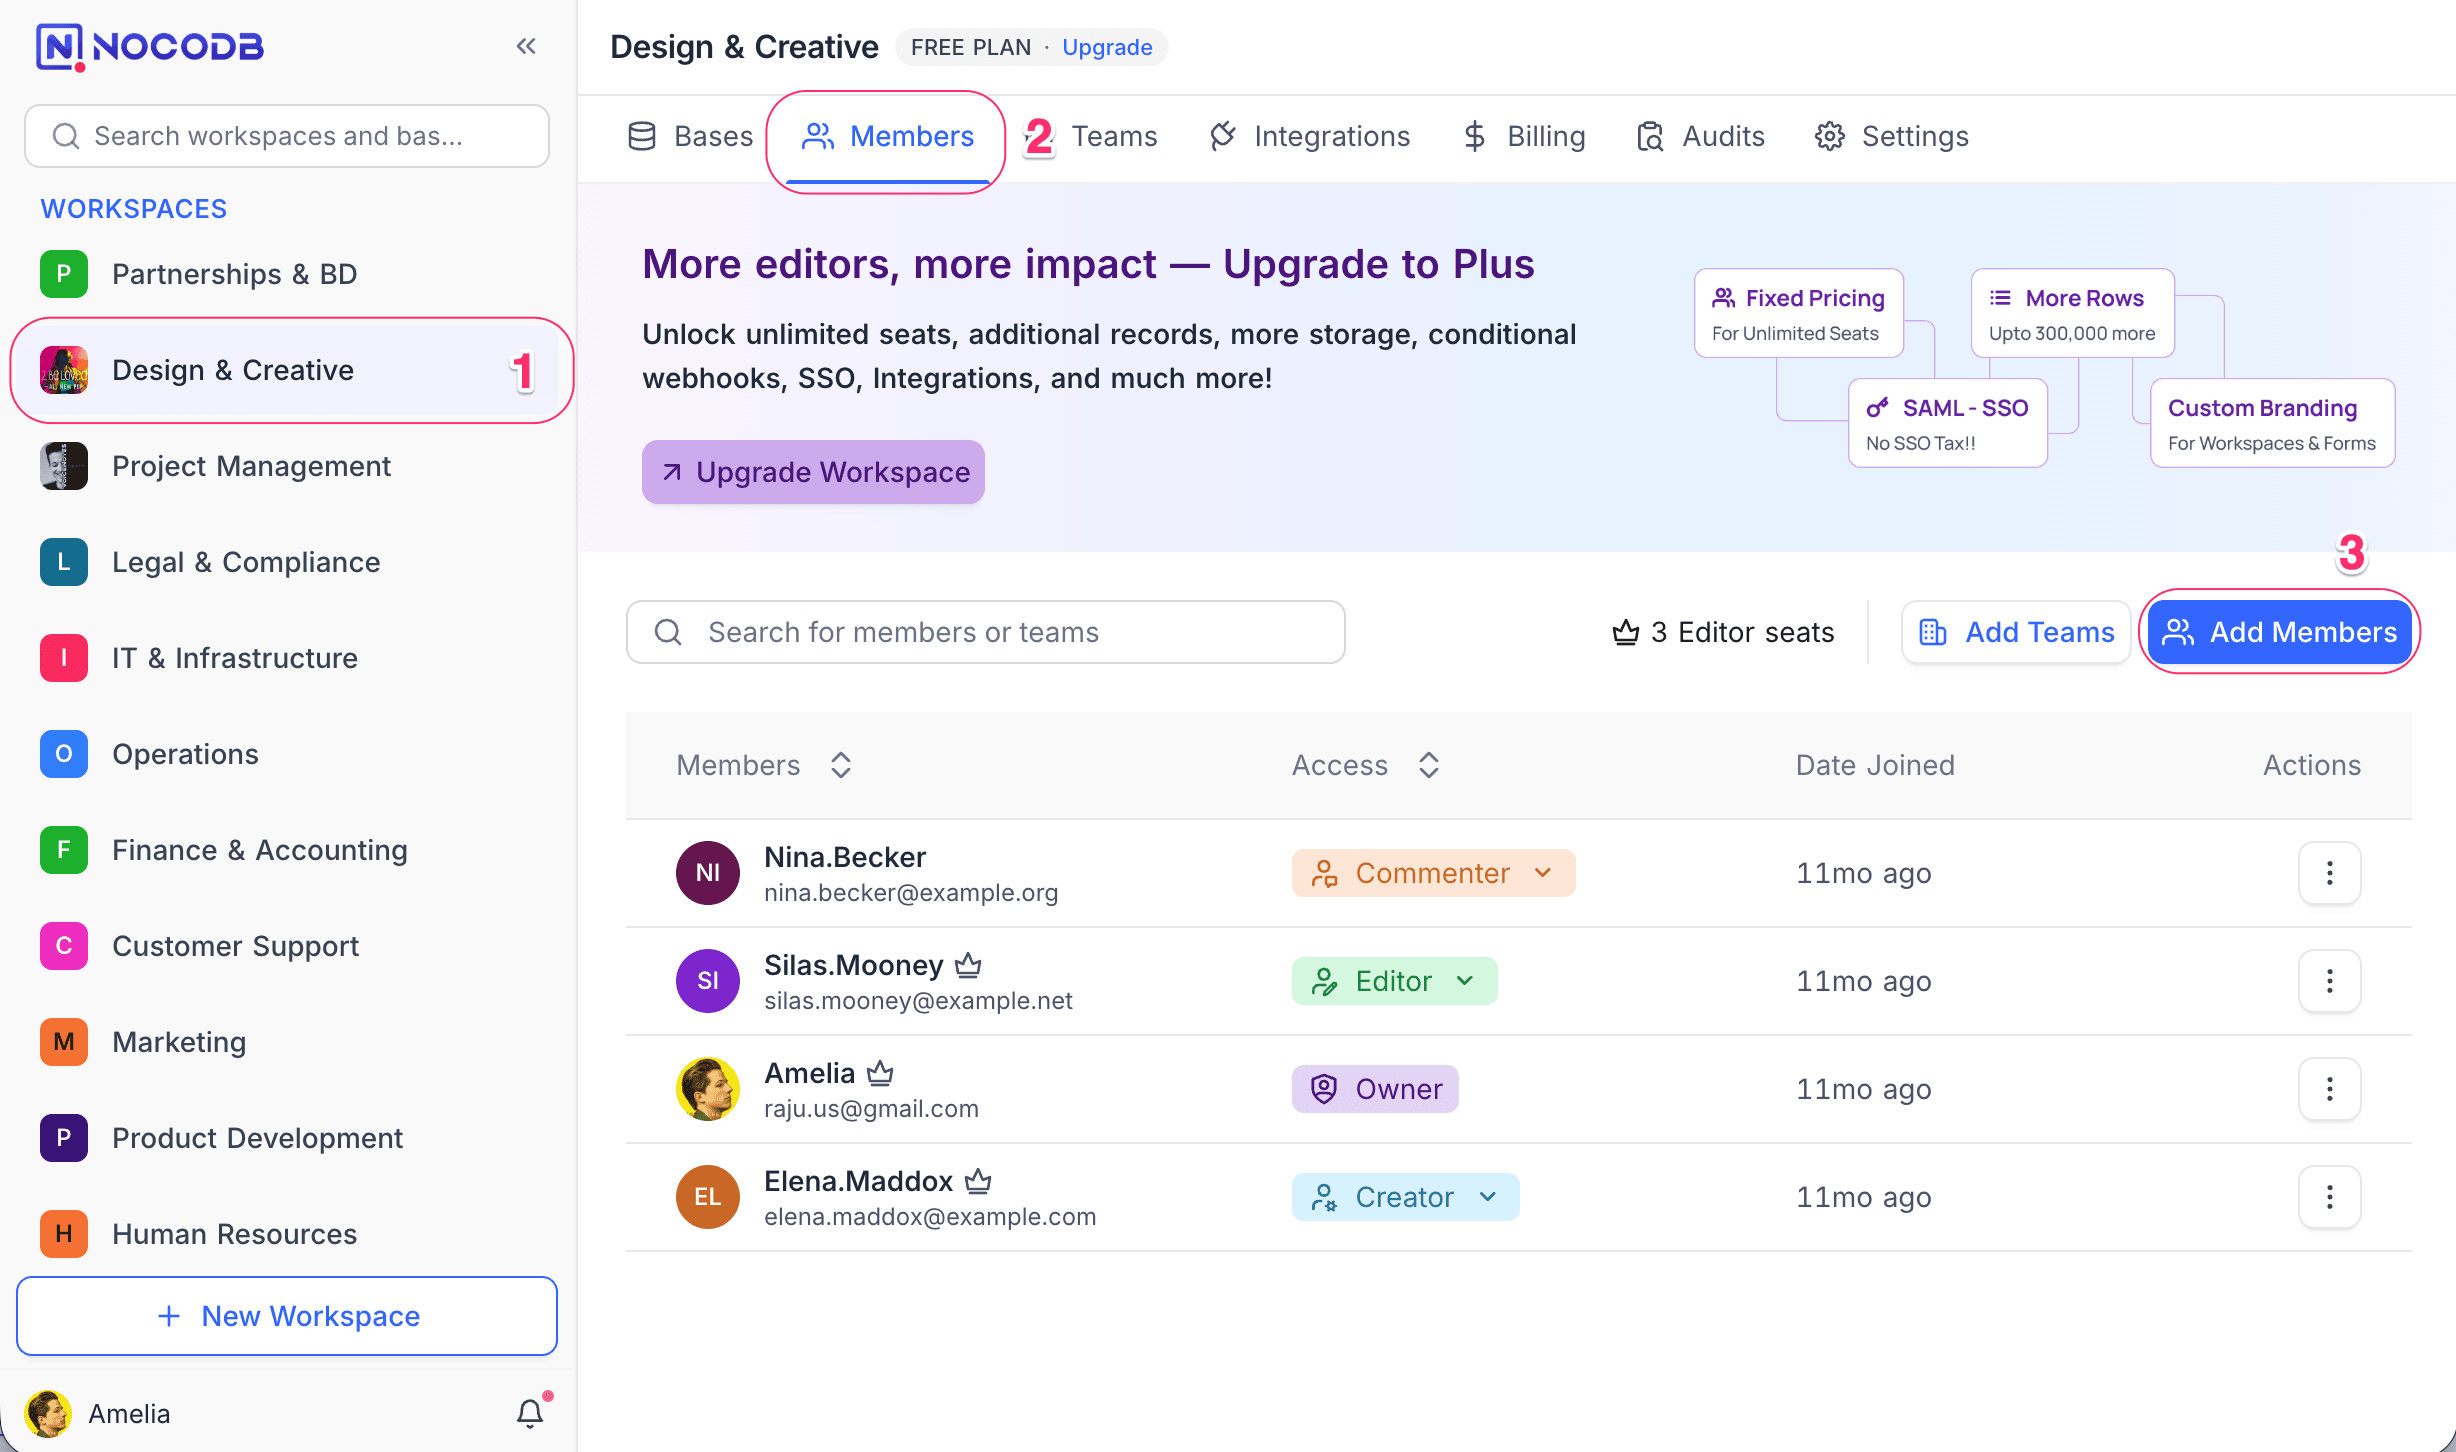Expand Silas.Mooney's Editor role dropdown
2456x1452 pixels.
coord(1394,981)
